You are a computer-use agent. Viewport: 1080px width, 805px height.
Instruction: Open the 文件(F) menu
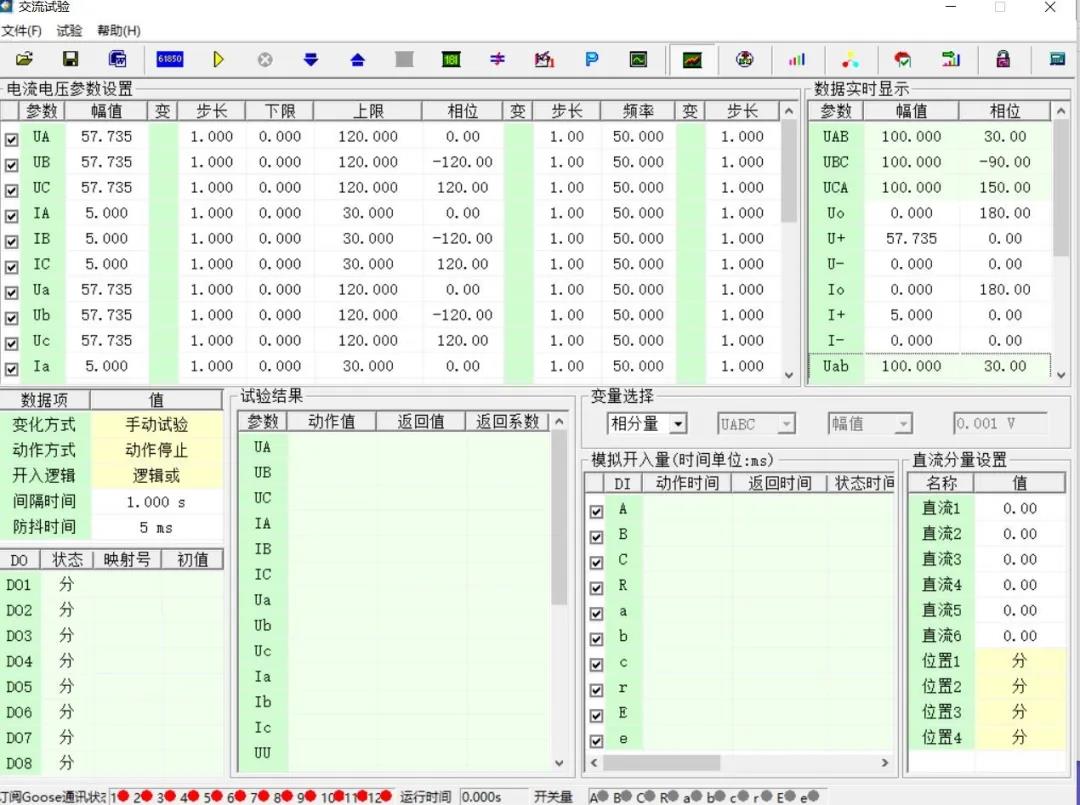point(22,31)
